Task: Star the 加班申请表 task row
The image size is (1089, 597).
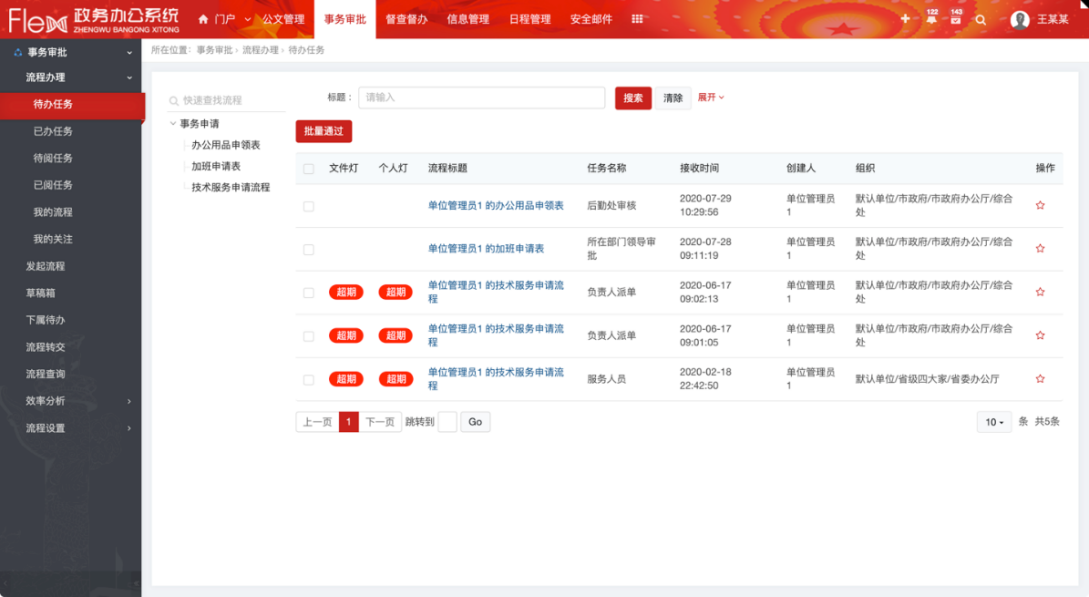Action: pyautogui.click(x=1040, y=248)
